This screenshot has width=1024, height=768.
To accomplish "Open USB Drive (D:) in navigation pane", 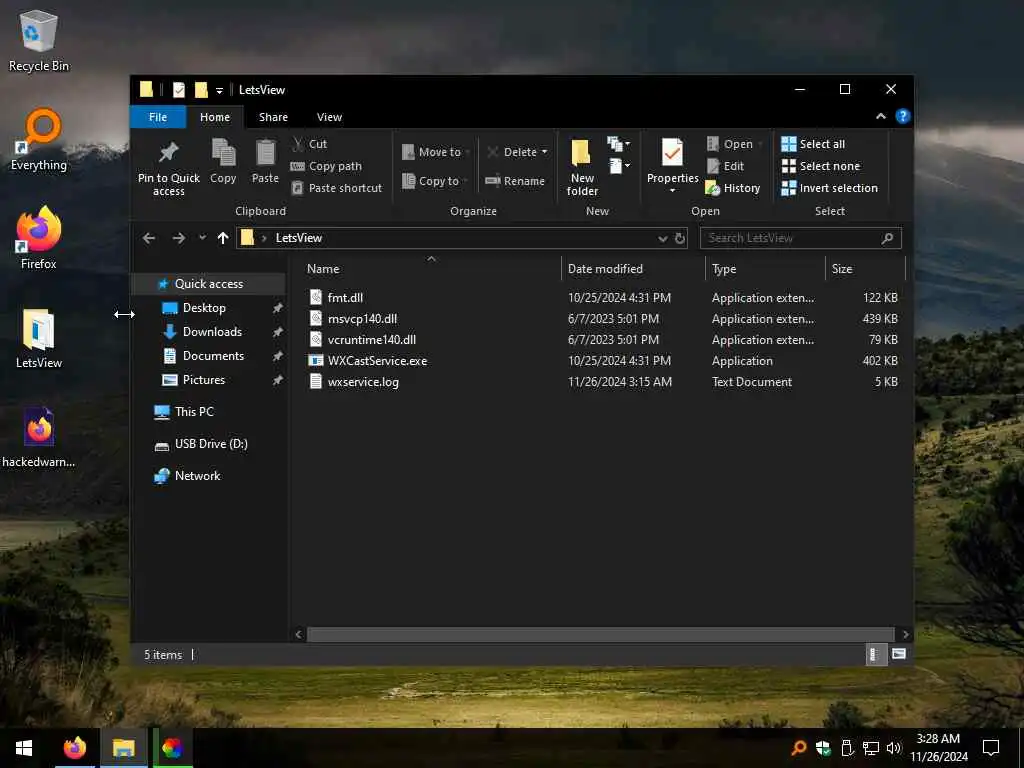I will point(208,444).
